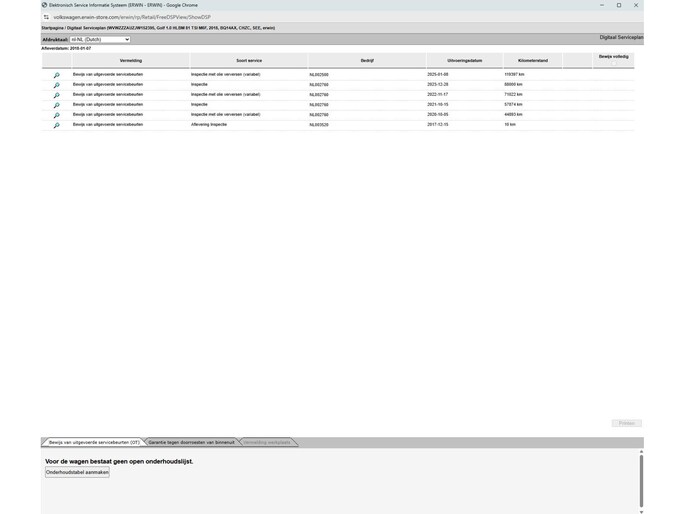Image resolution: width=685 pixels, height=514 pixels.
Task: Open the Aflevering Inspectie record magnifier icon
Action: (x=56, y=125)
